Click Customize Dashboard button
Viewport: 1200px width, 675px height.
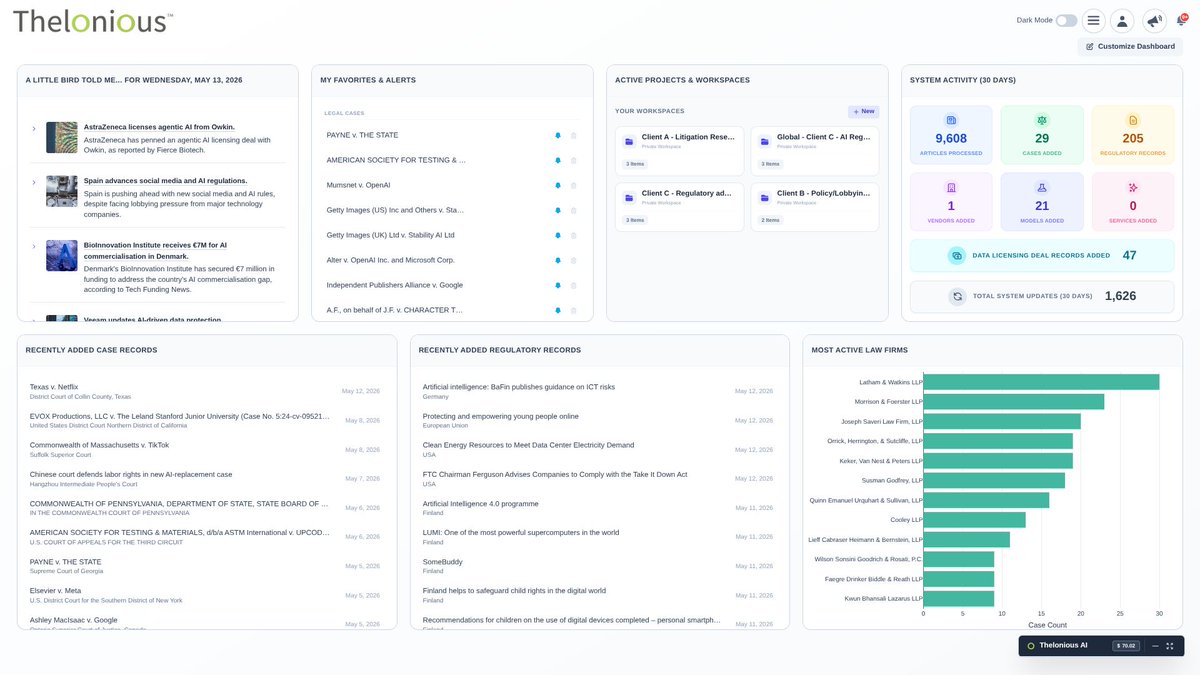pyautogui.click(x=1130, y=46)
